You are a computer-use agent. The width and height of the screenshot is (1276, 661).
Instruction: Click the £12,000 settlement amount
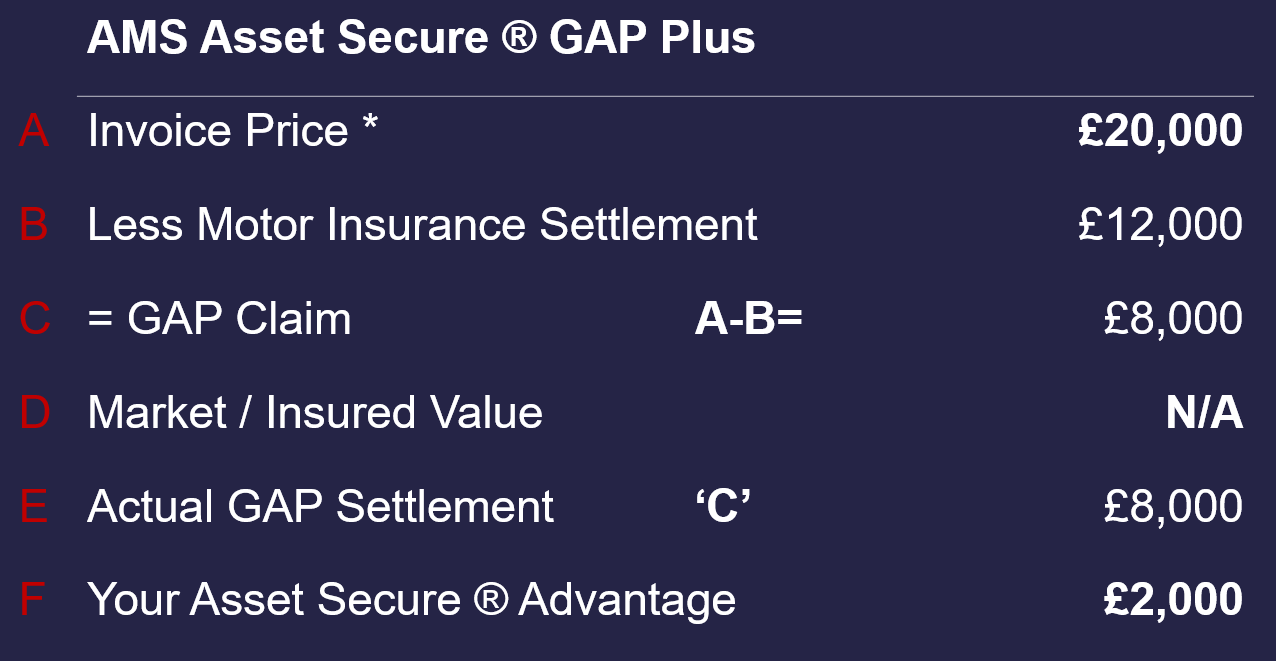[x=1160, y=224]
